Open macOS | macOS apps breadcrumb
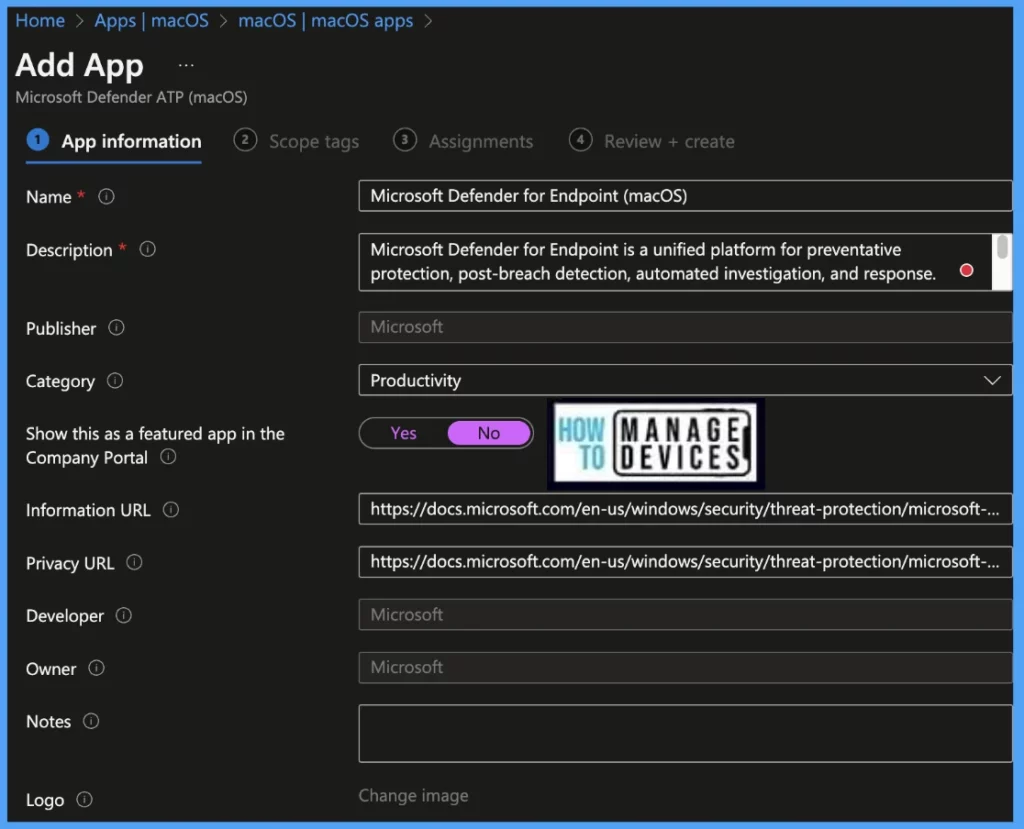This screenshot has width=1024, height=829. pos(325,21)
